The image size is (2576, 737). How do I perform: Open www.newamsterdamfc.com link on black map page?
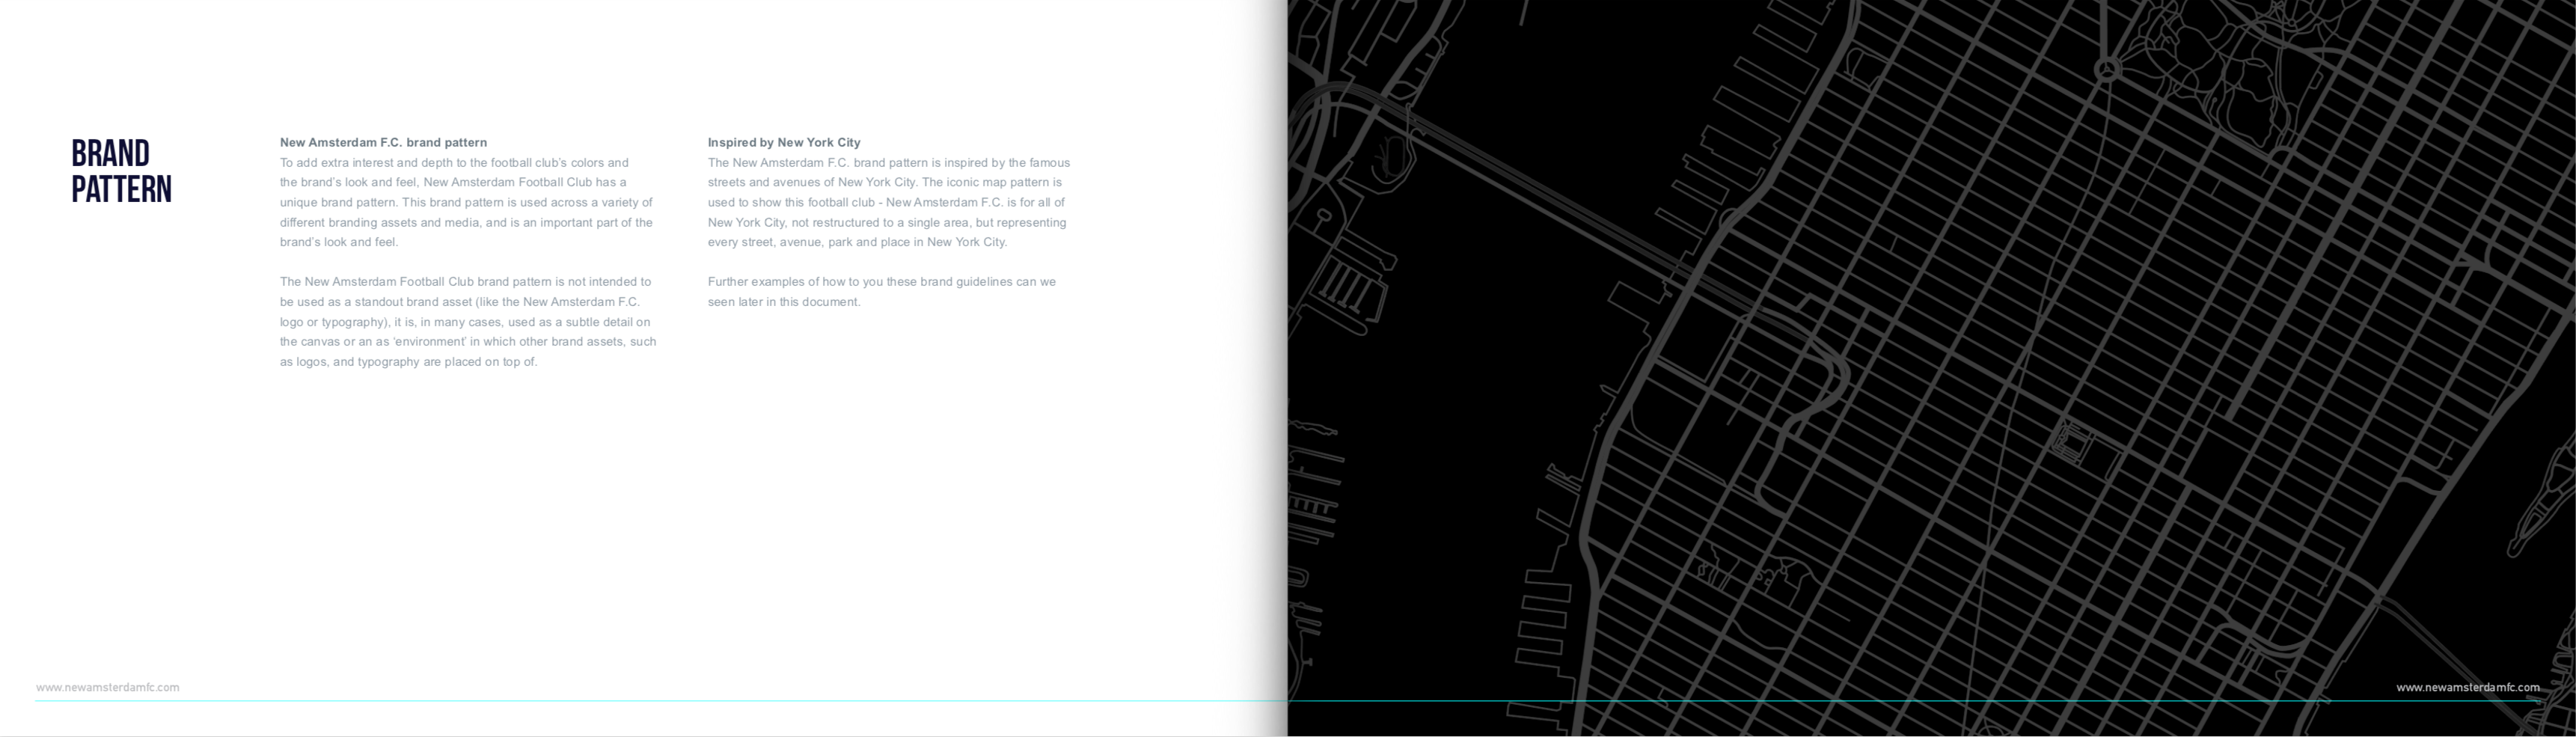point(2468,687)
